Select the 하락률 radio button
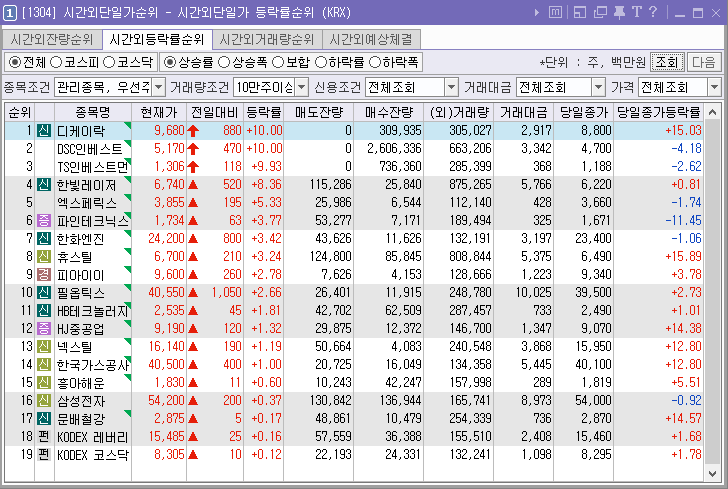 [321, 62]
